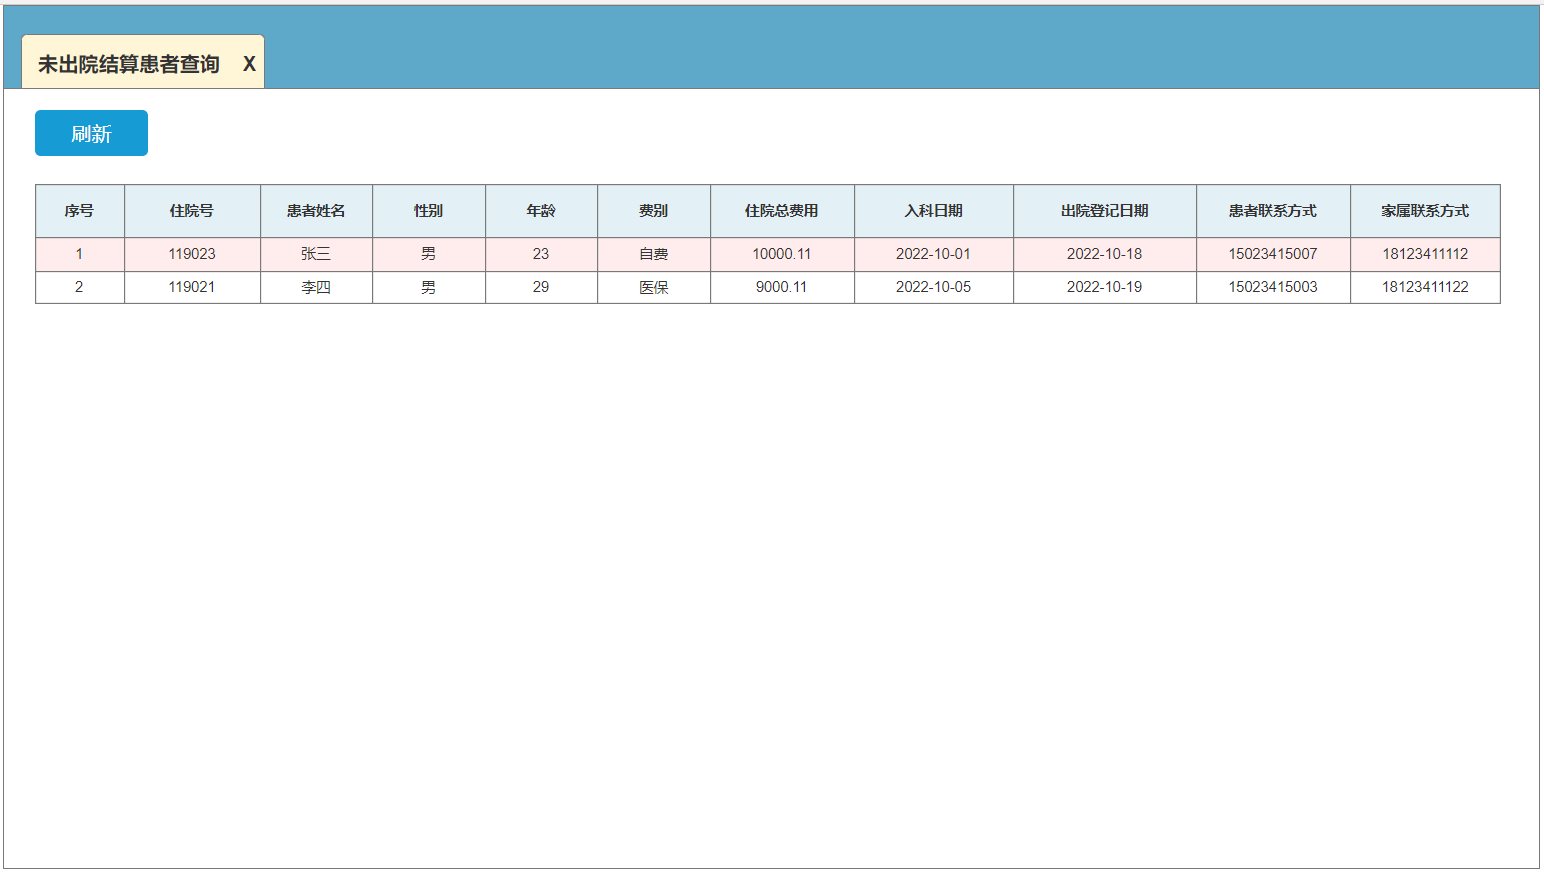Click the 入科日期 column header
Screen dimensions: 1544x873
pyautogui.click(x=934, y=211)
